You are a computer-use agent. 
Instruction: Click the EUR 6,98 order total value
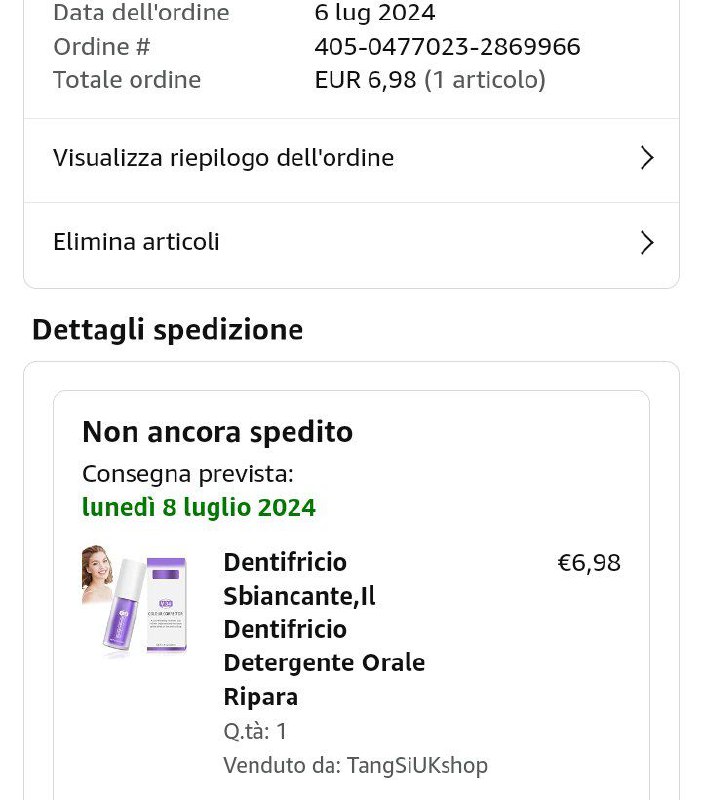click(365, 80)
